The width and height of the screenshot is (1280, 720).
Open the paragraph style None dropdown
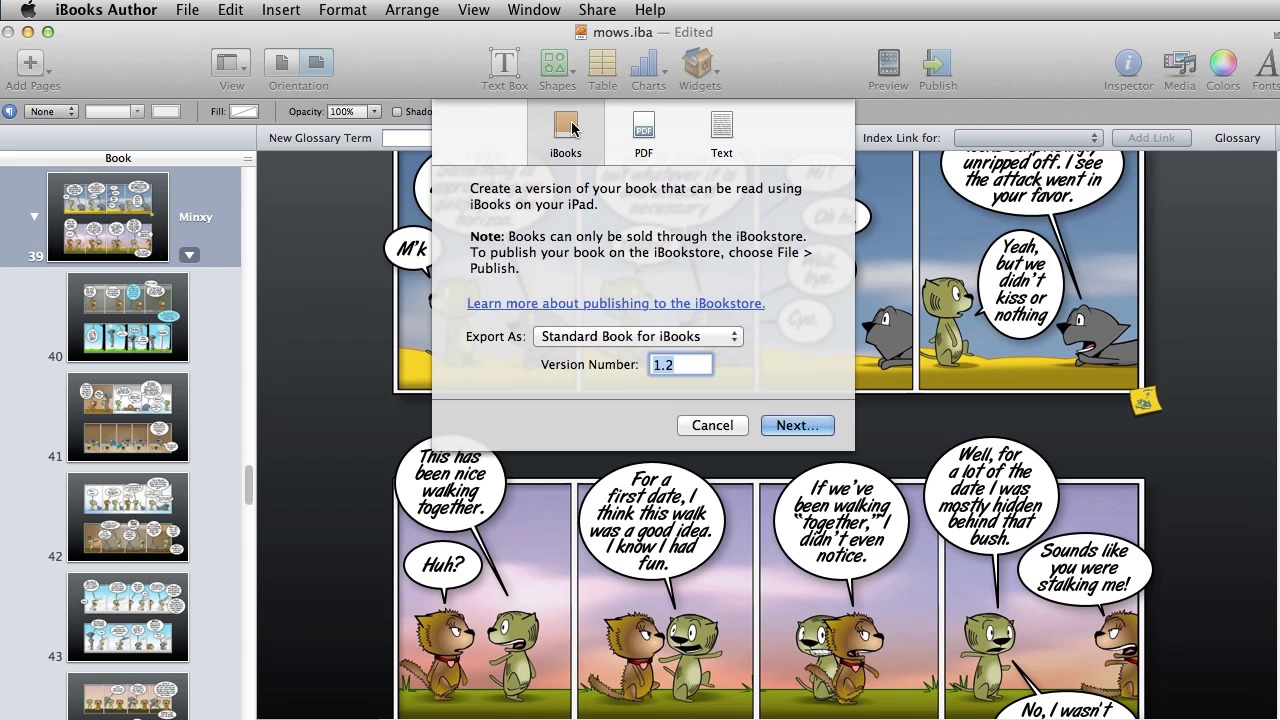click(x=53, y=111)
